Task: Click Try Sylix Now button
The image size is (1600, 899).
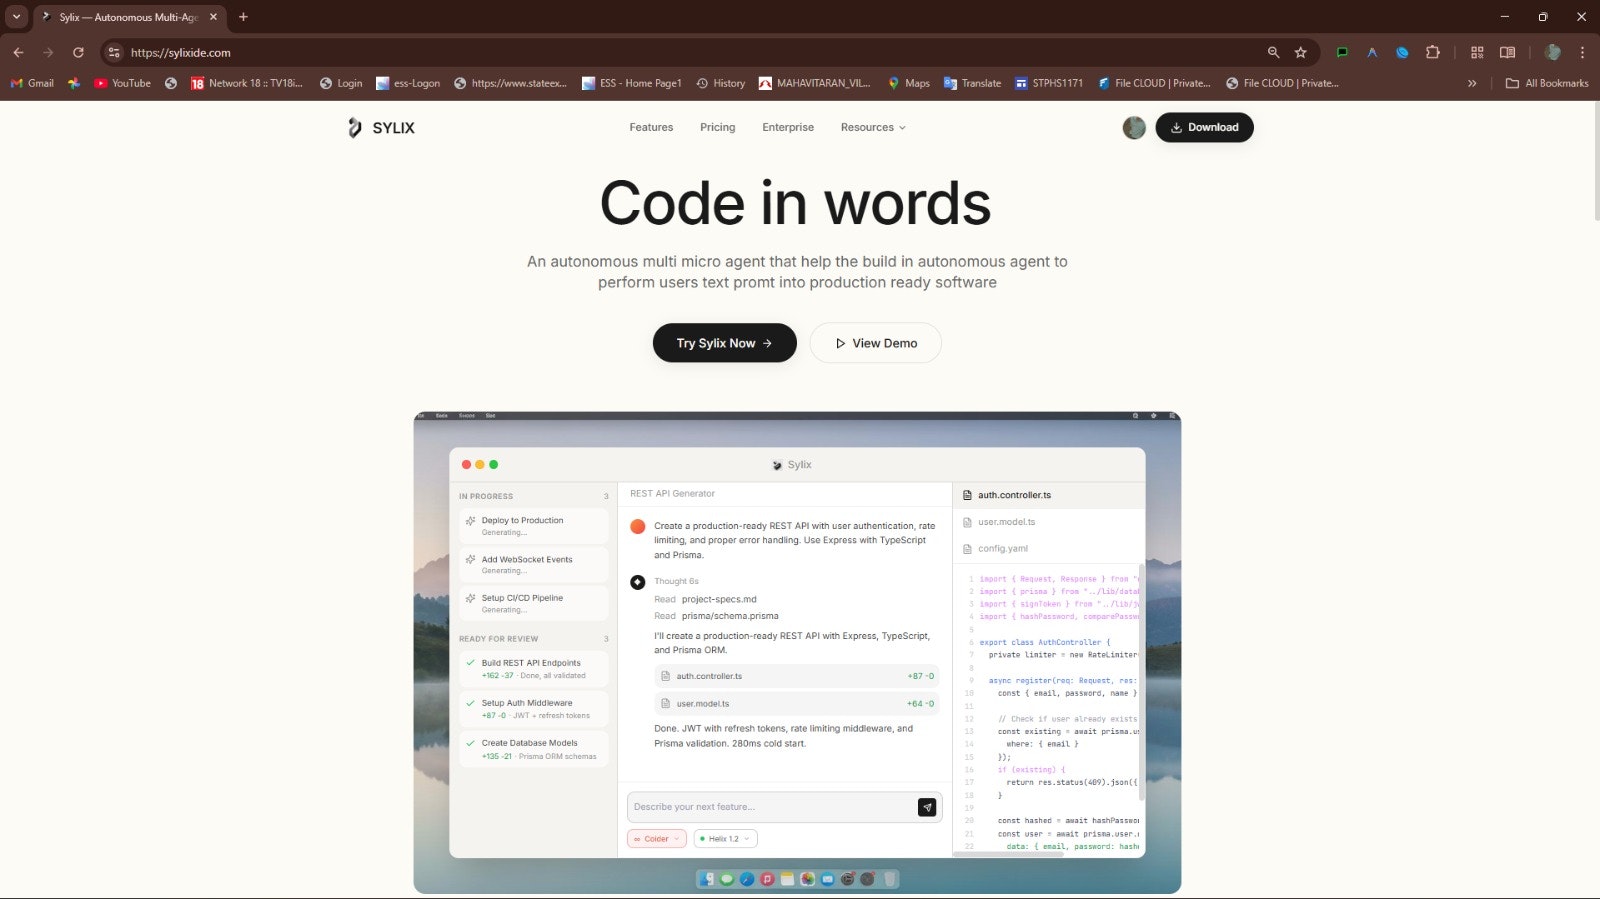Action: [x=725, y=343]
